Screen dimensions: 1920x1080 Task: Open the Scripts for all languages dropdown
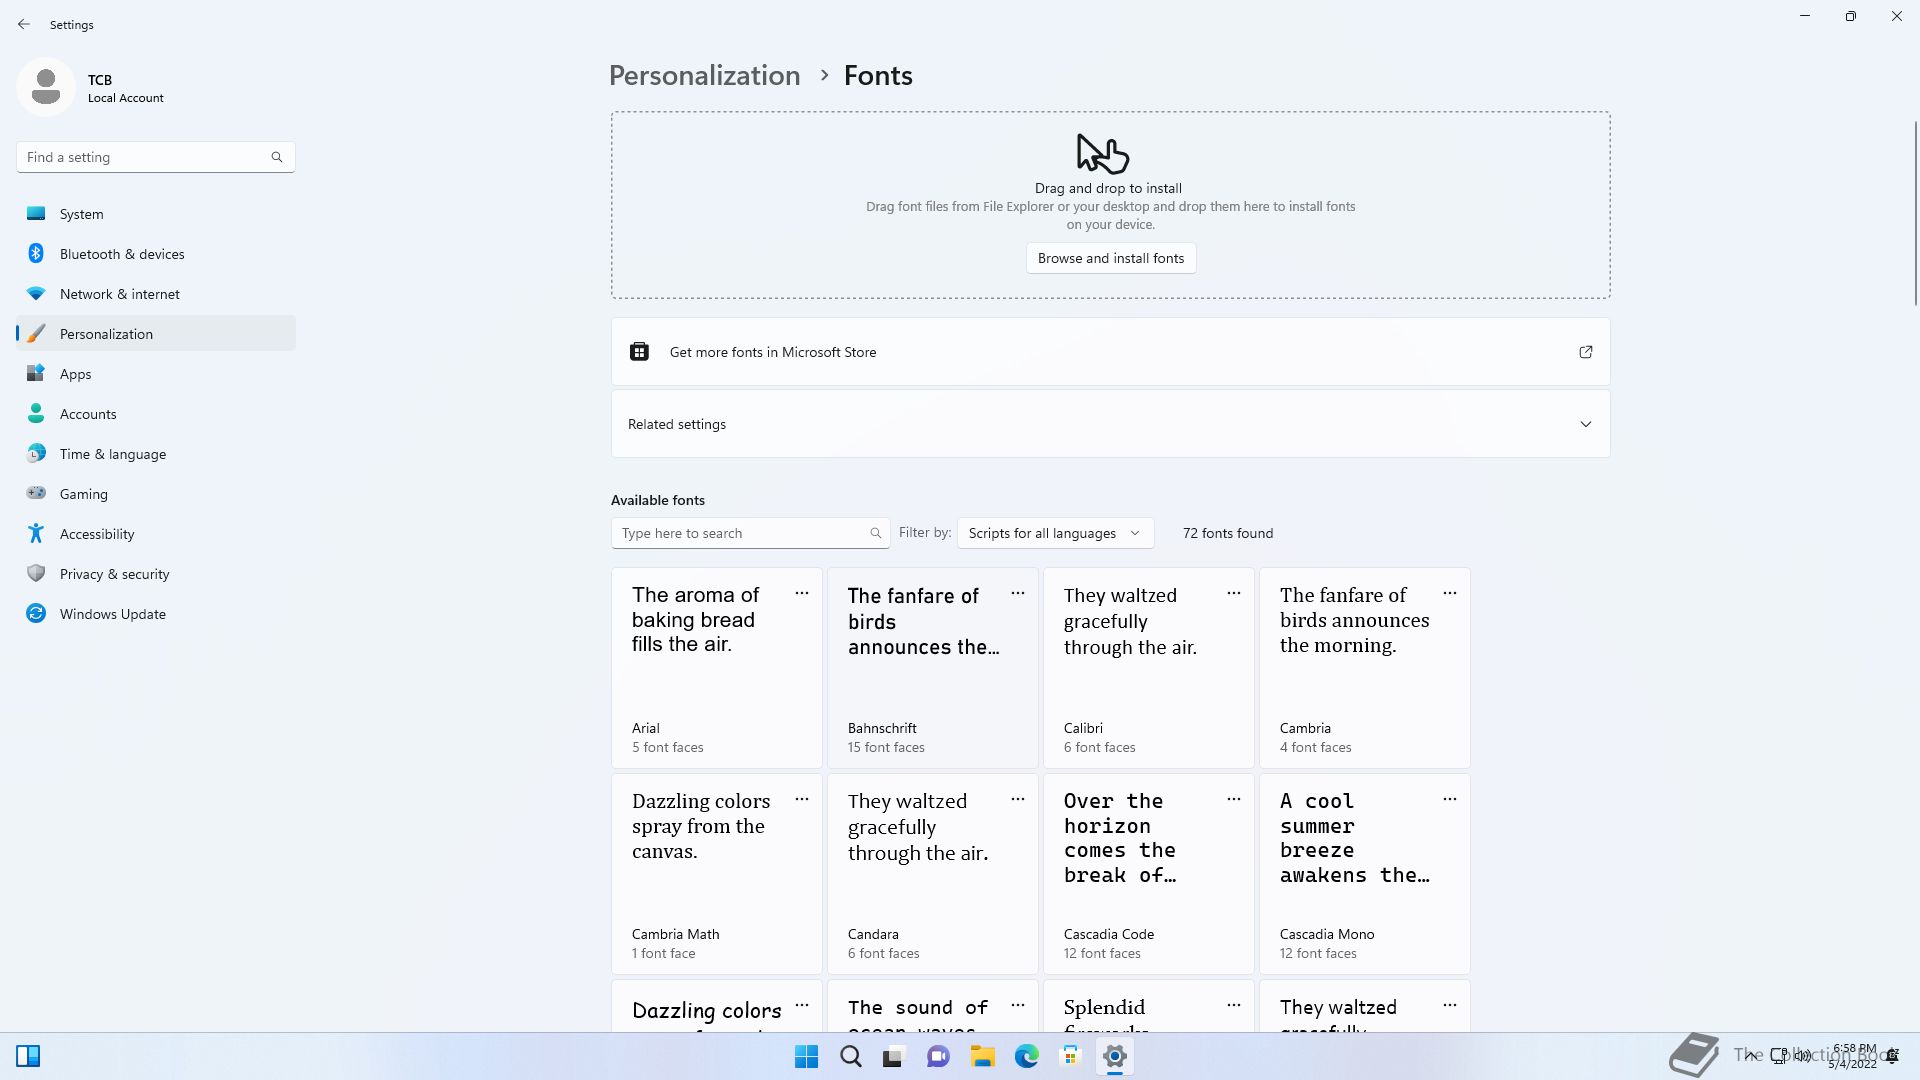click(1054, 533)
